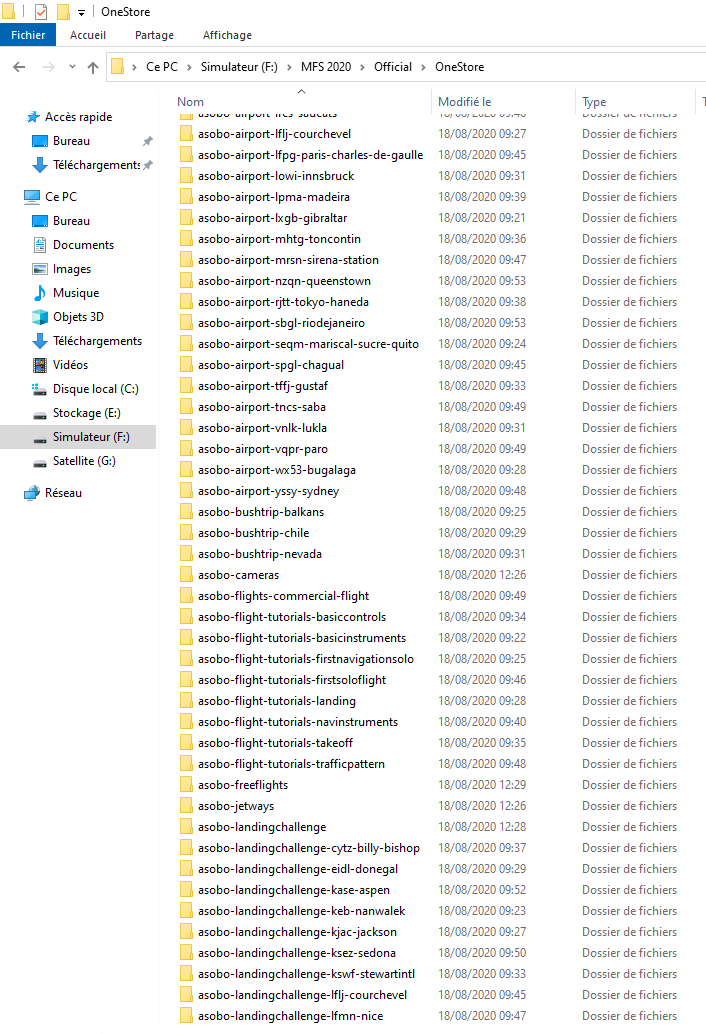
Task: Expand chevron after MFS 2020 breadcrumb
Action: click(x=362, y=67)
